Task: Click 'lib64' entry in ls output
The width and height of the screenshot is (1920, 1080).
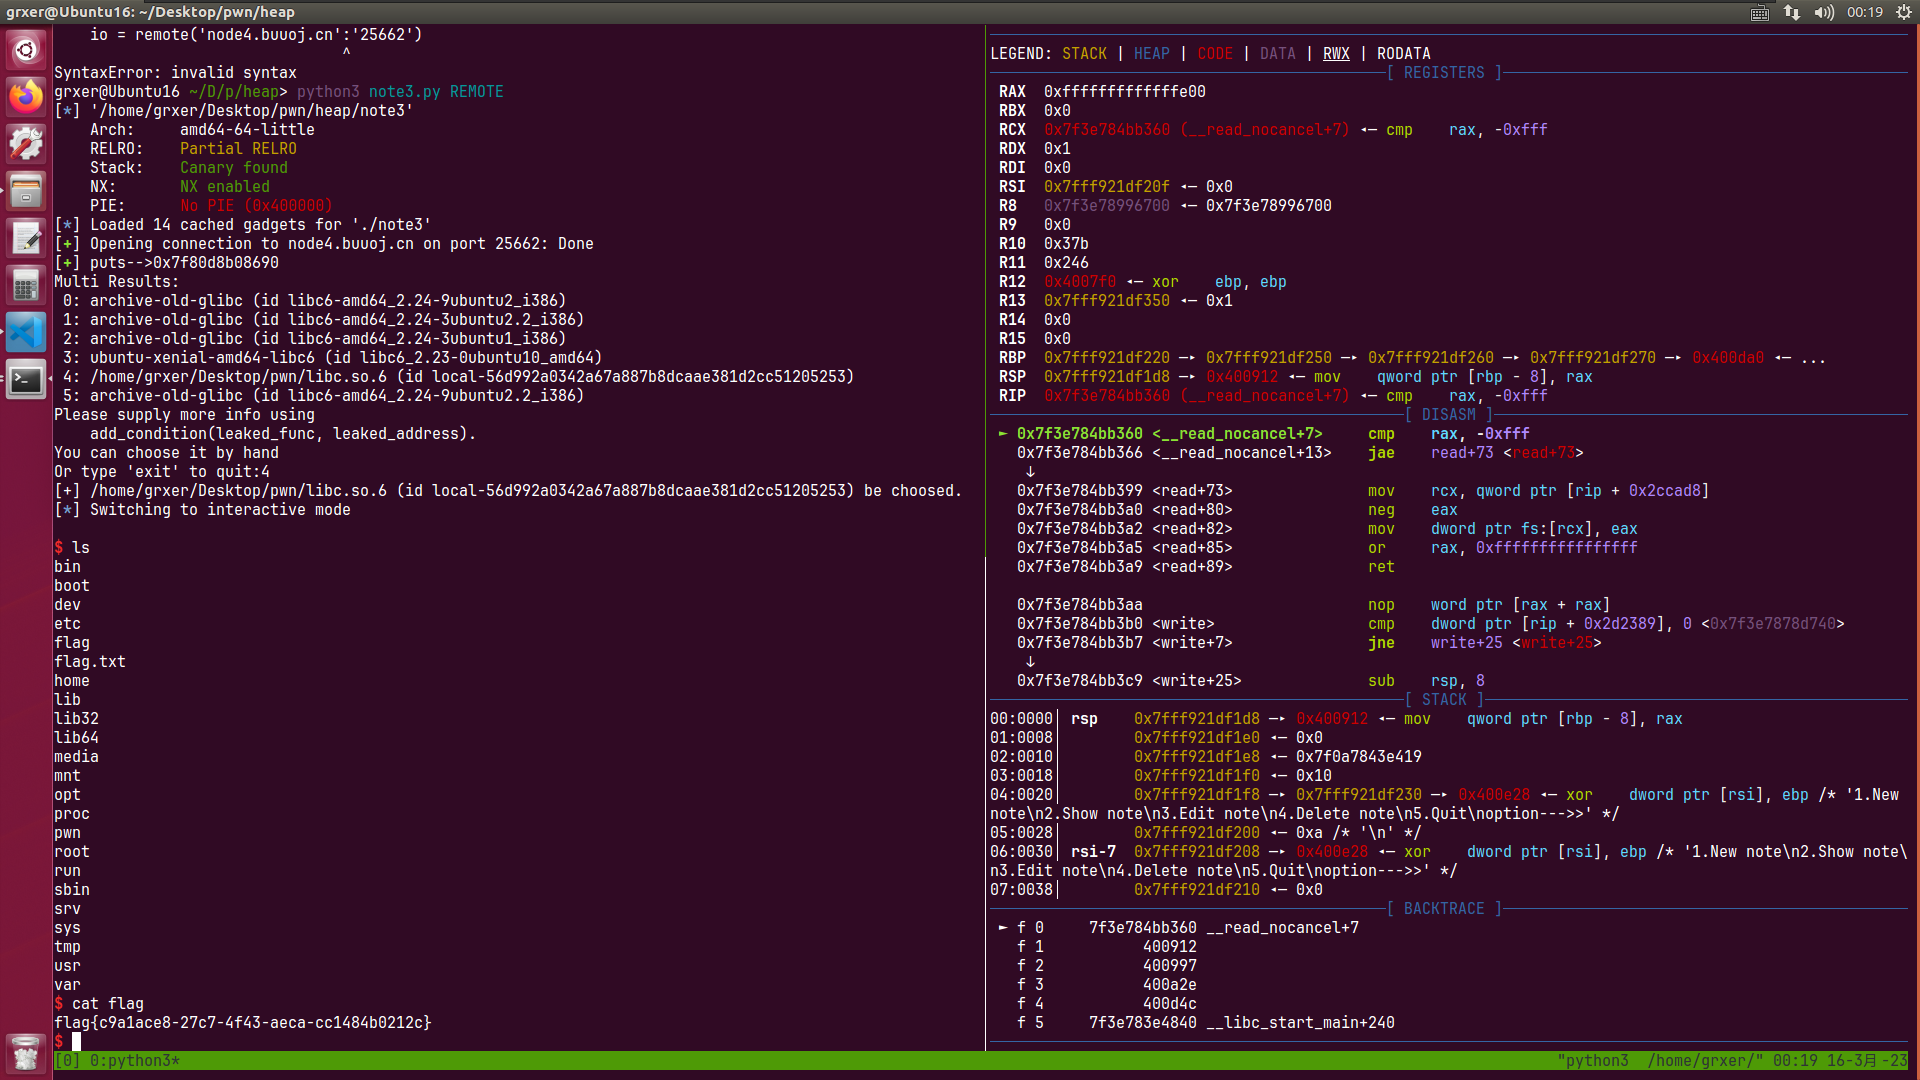Action: [x=76, y=738]
